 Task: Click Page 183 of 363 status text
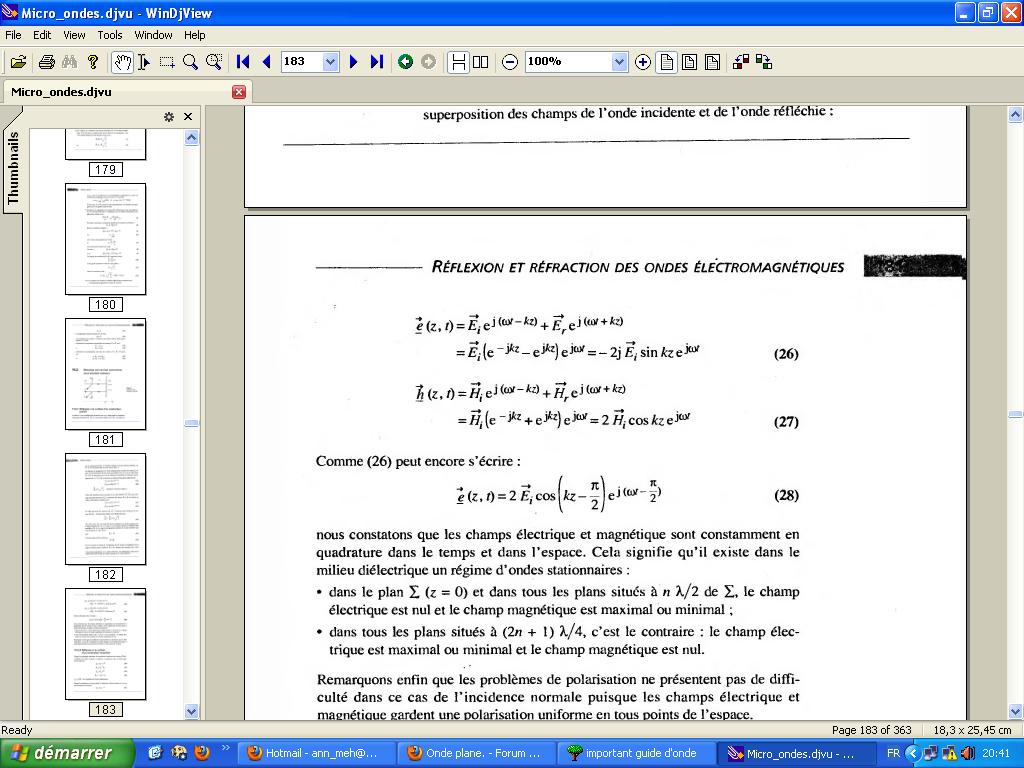click(x=871, y=730)
